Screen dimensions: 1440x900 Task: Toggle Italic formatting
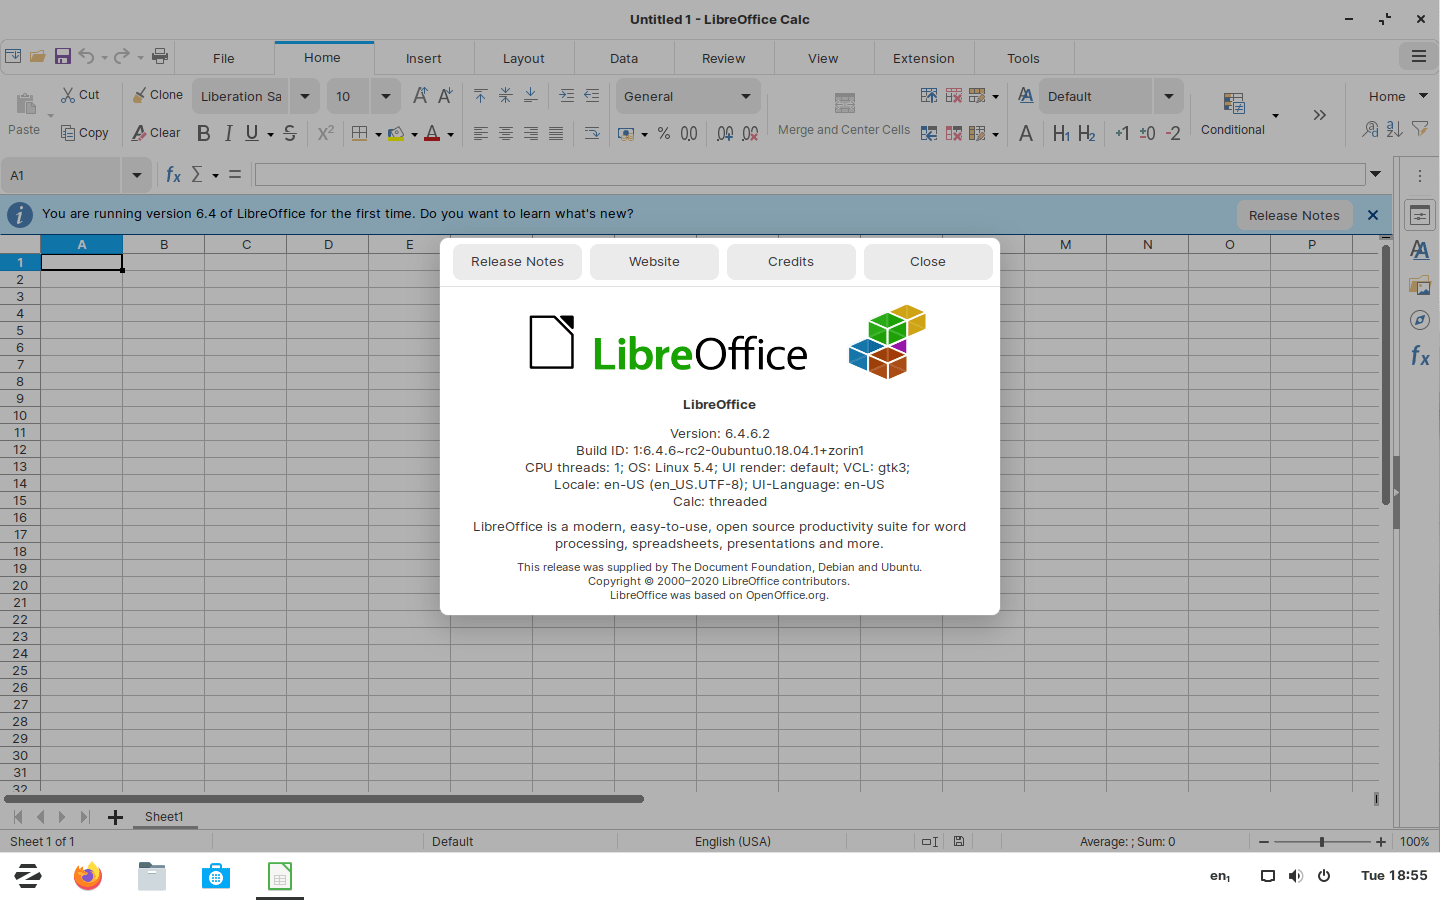(x=228, y=133)
